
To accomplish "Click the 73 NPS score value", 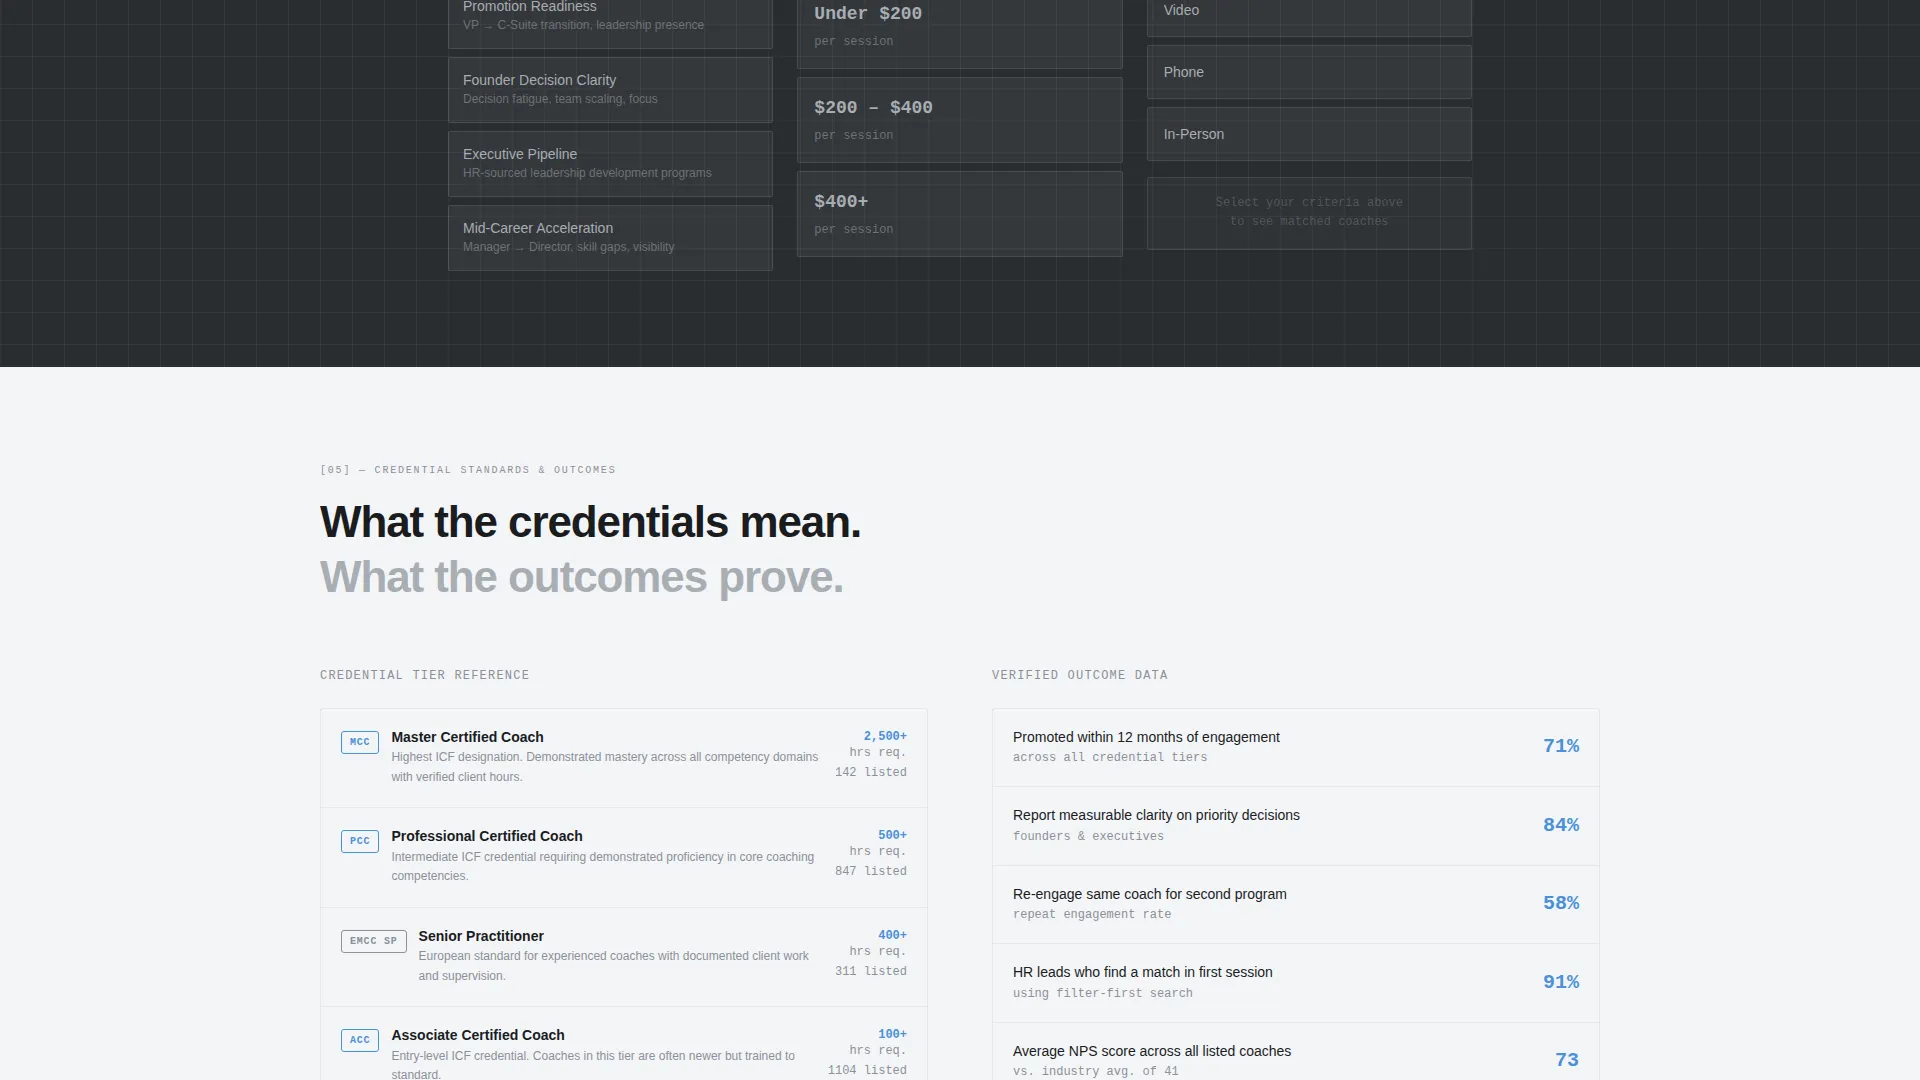I will click(1567, 1060).
